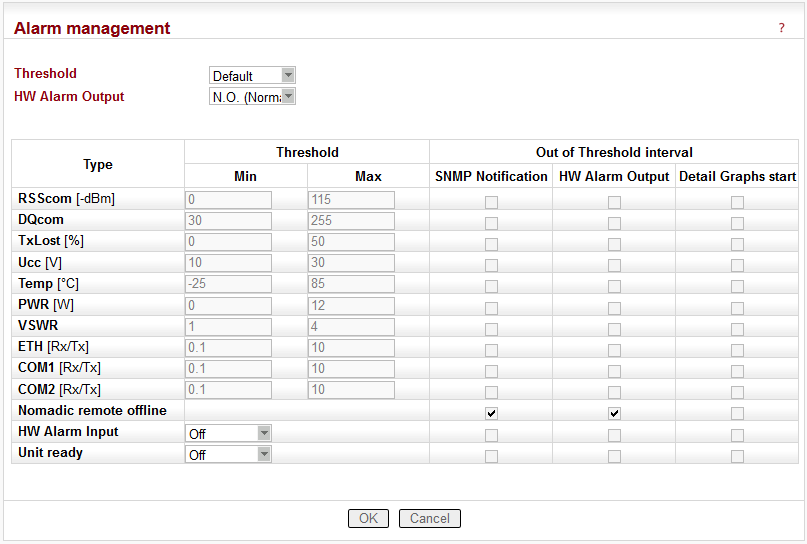This screenshot has width=807, height=544.
Task: Enable SNMP Notification for Ucc
Action: 492,265
